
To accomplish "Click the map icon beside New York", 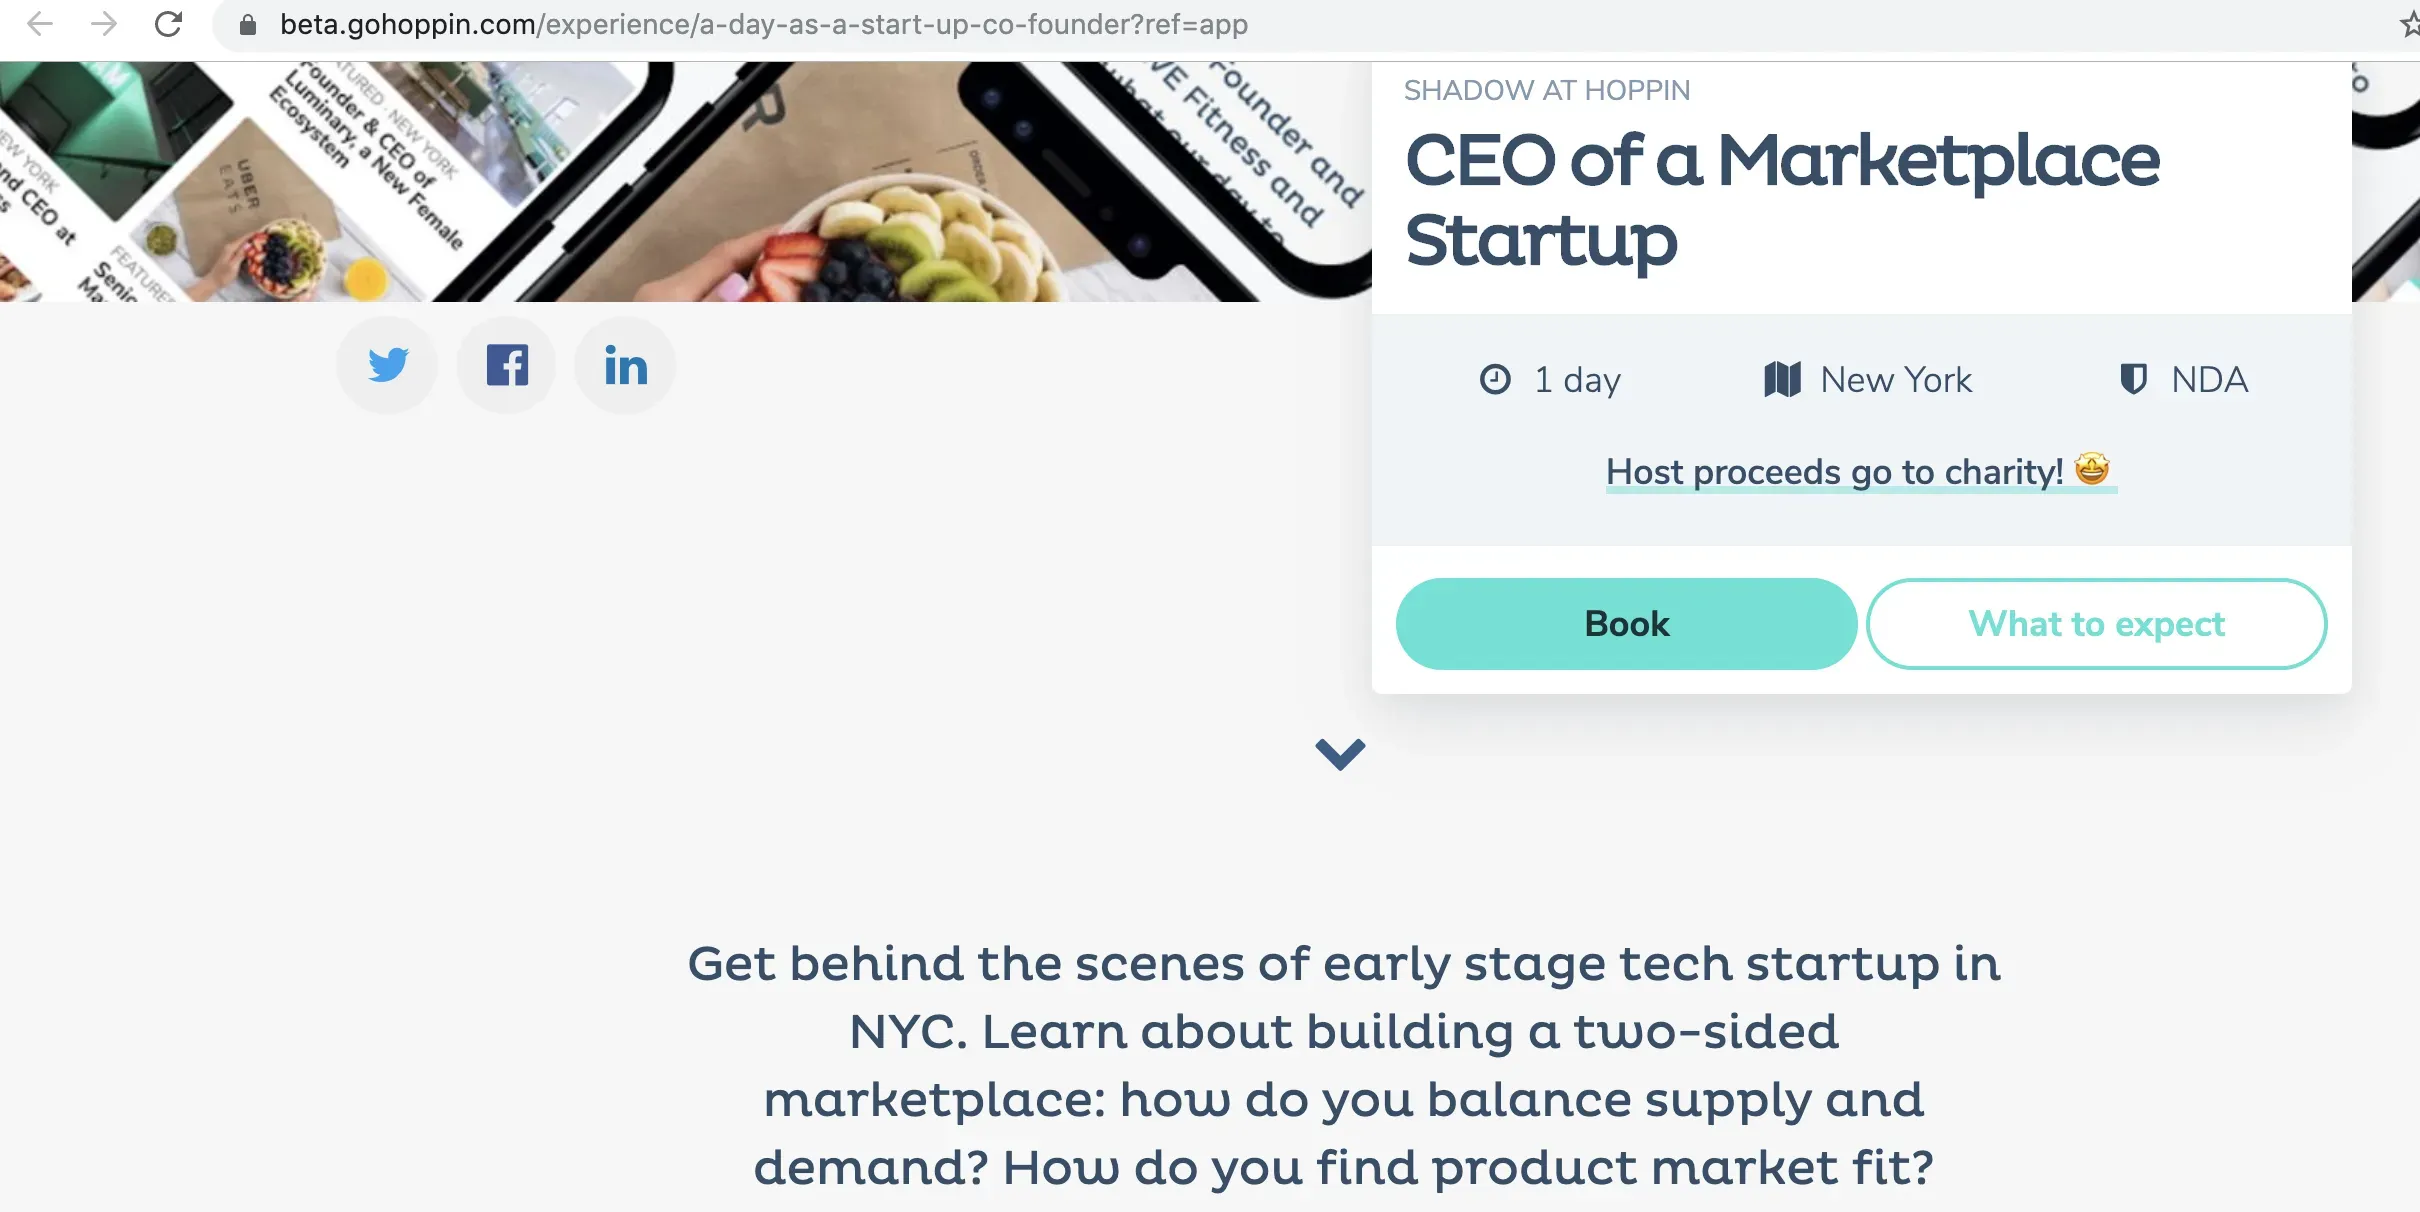I will [x=1782, y=380].
